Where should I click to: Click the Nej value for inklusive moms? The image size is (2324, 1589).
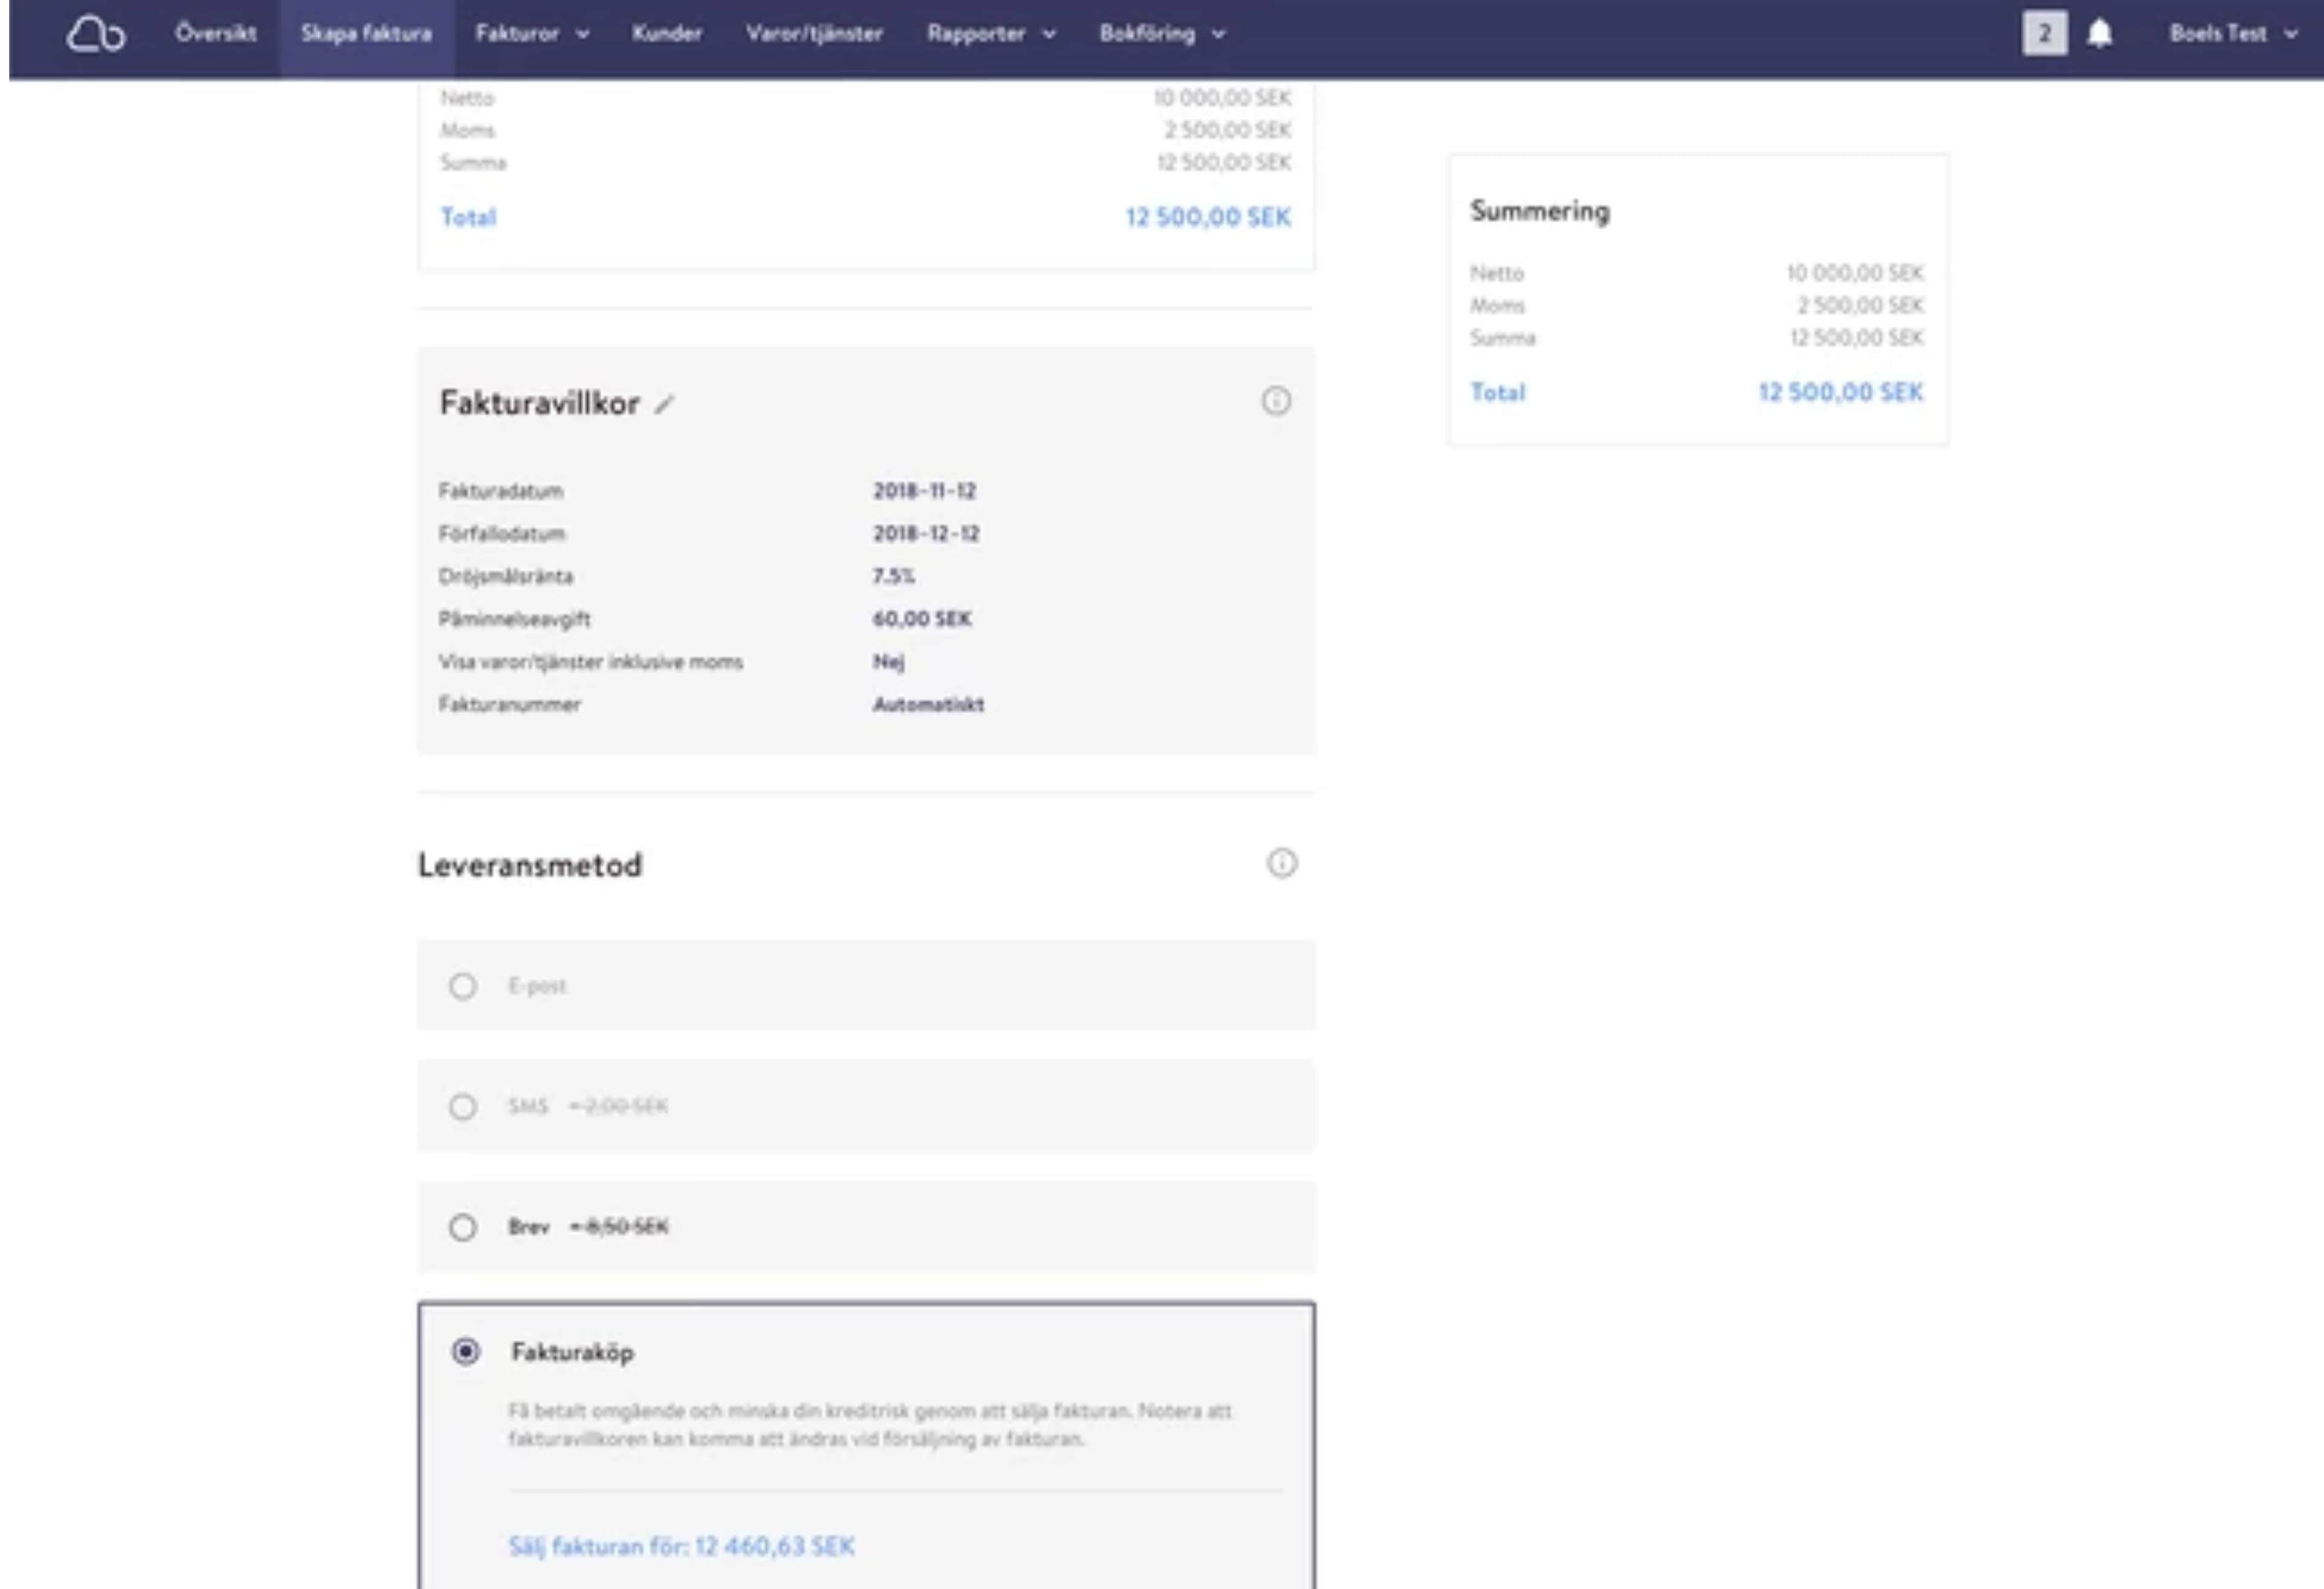[x=888, y=662]
